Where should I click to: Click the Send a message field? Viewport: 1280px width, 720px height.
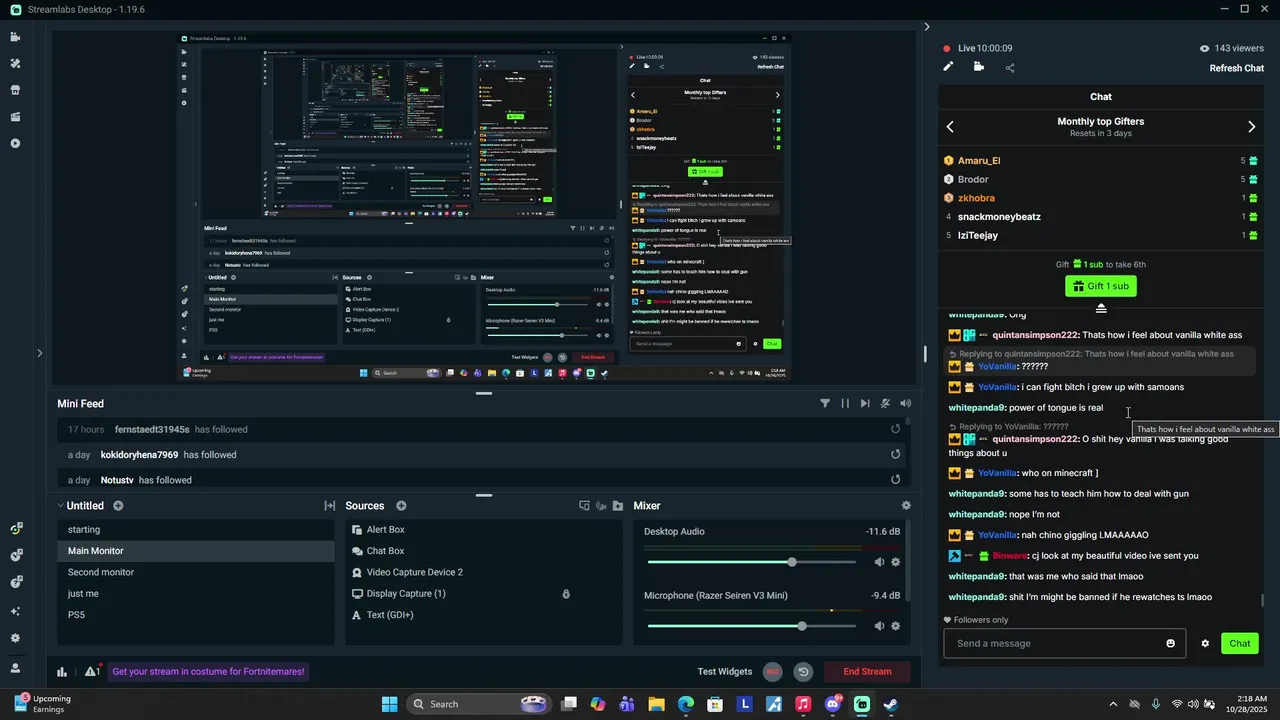pyautogui.click(x=1065, y=643)
